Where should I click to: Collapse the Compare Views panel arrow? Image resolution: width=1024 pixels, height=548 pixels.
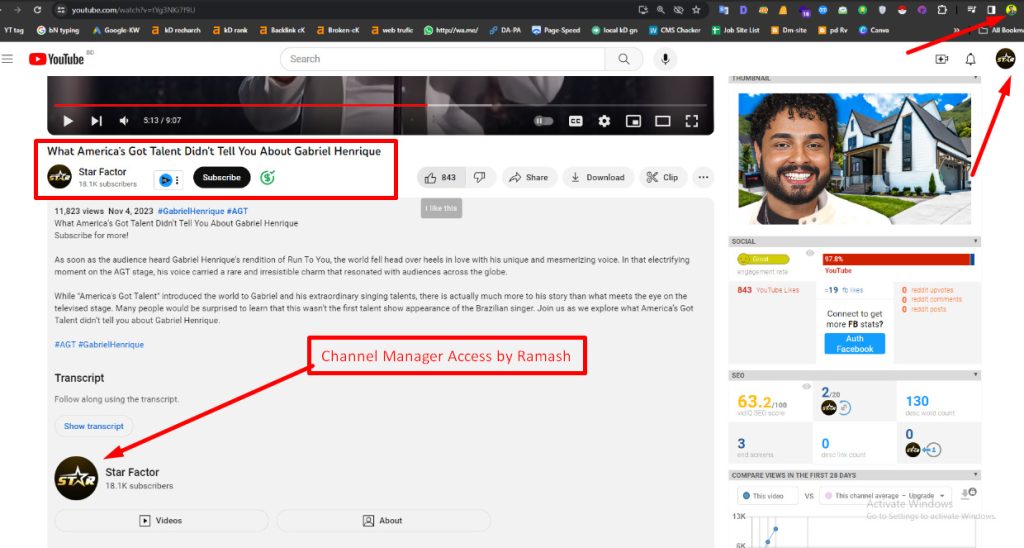(976, 475)
